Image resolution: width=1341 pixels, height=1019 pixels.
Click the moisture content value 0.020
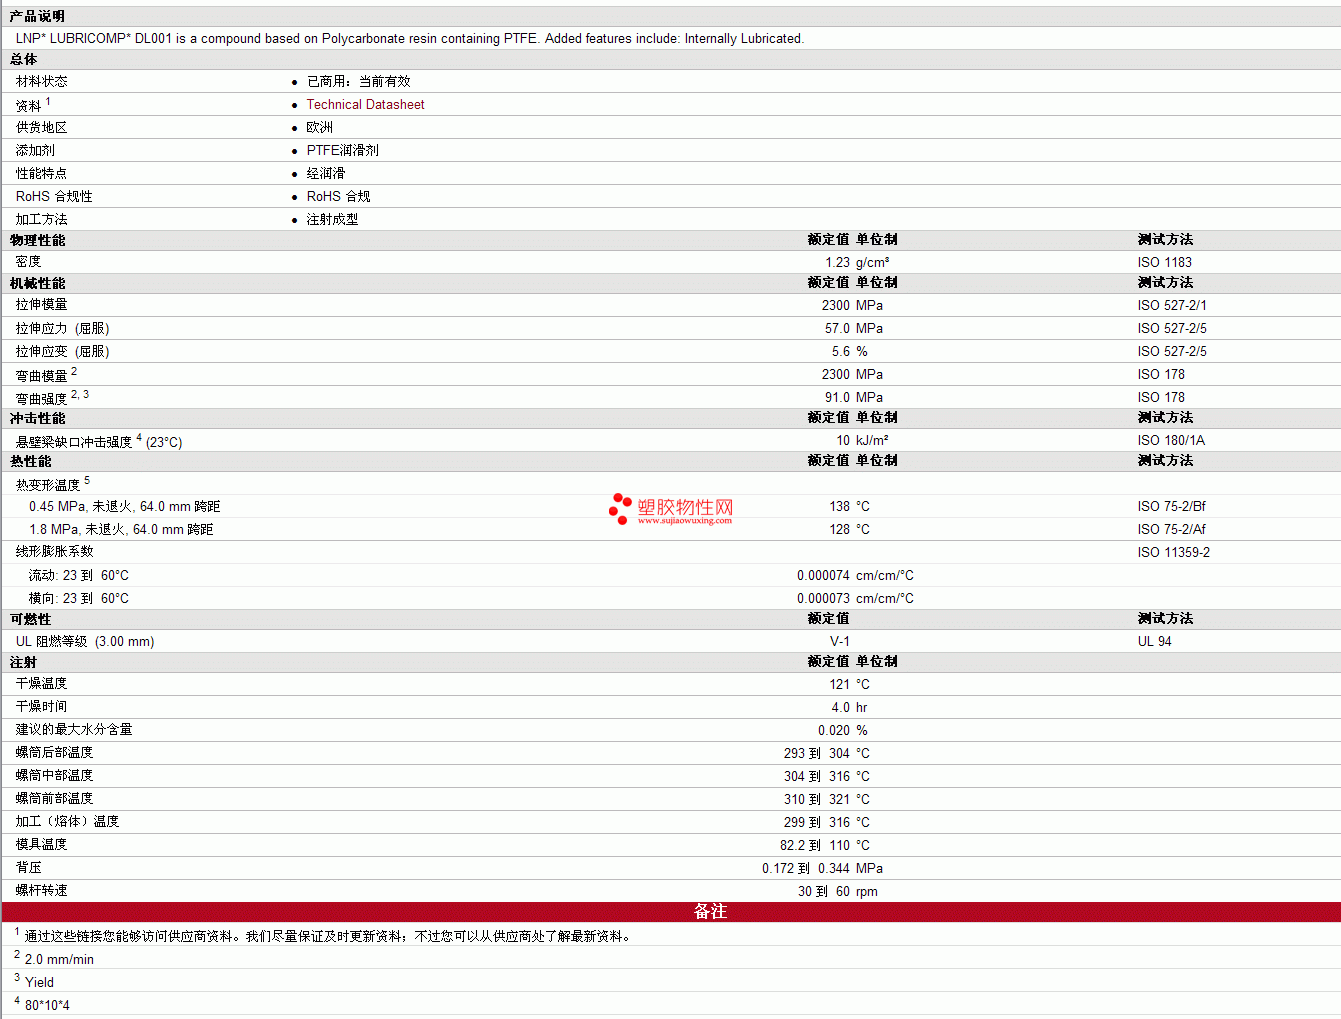pos(834,730)
